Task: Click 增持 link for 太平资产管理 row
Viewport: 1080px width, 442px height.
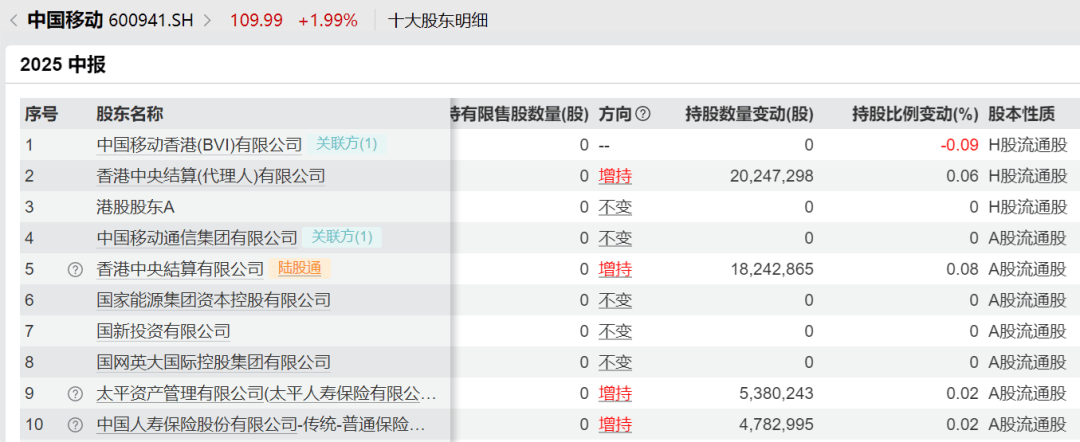Action: (x=615, y=394)
